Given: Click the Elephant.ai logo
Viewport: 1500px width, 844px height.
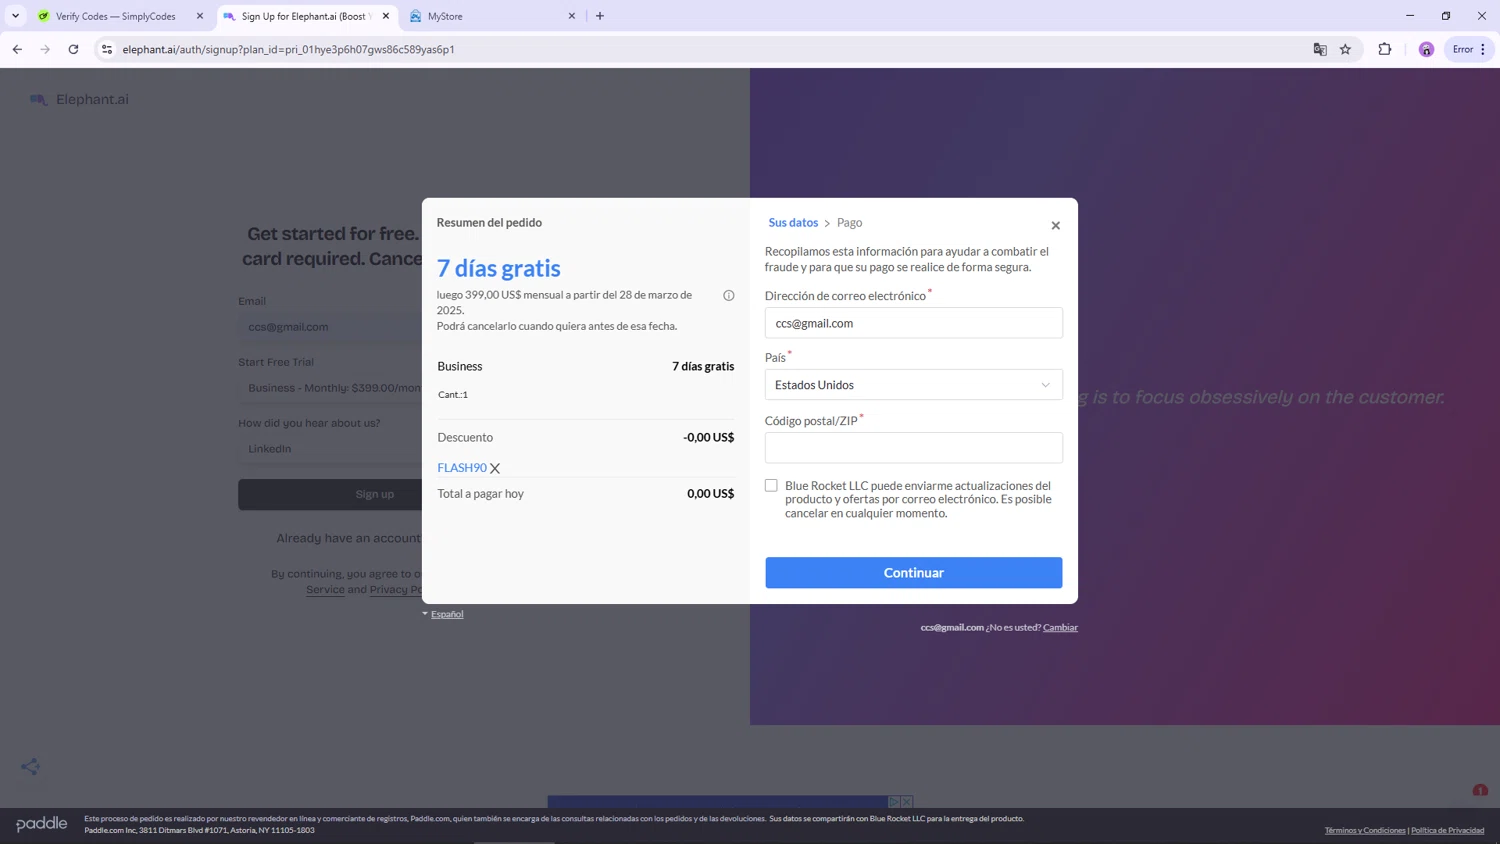Looking at the screenshot, I should click(79, 99).
